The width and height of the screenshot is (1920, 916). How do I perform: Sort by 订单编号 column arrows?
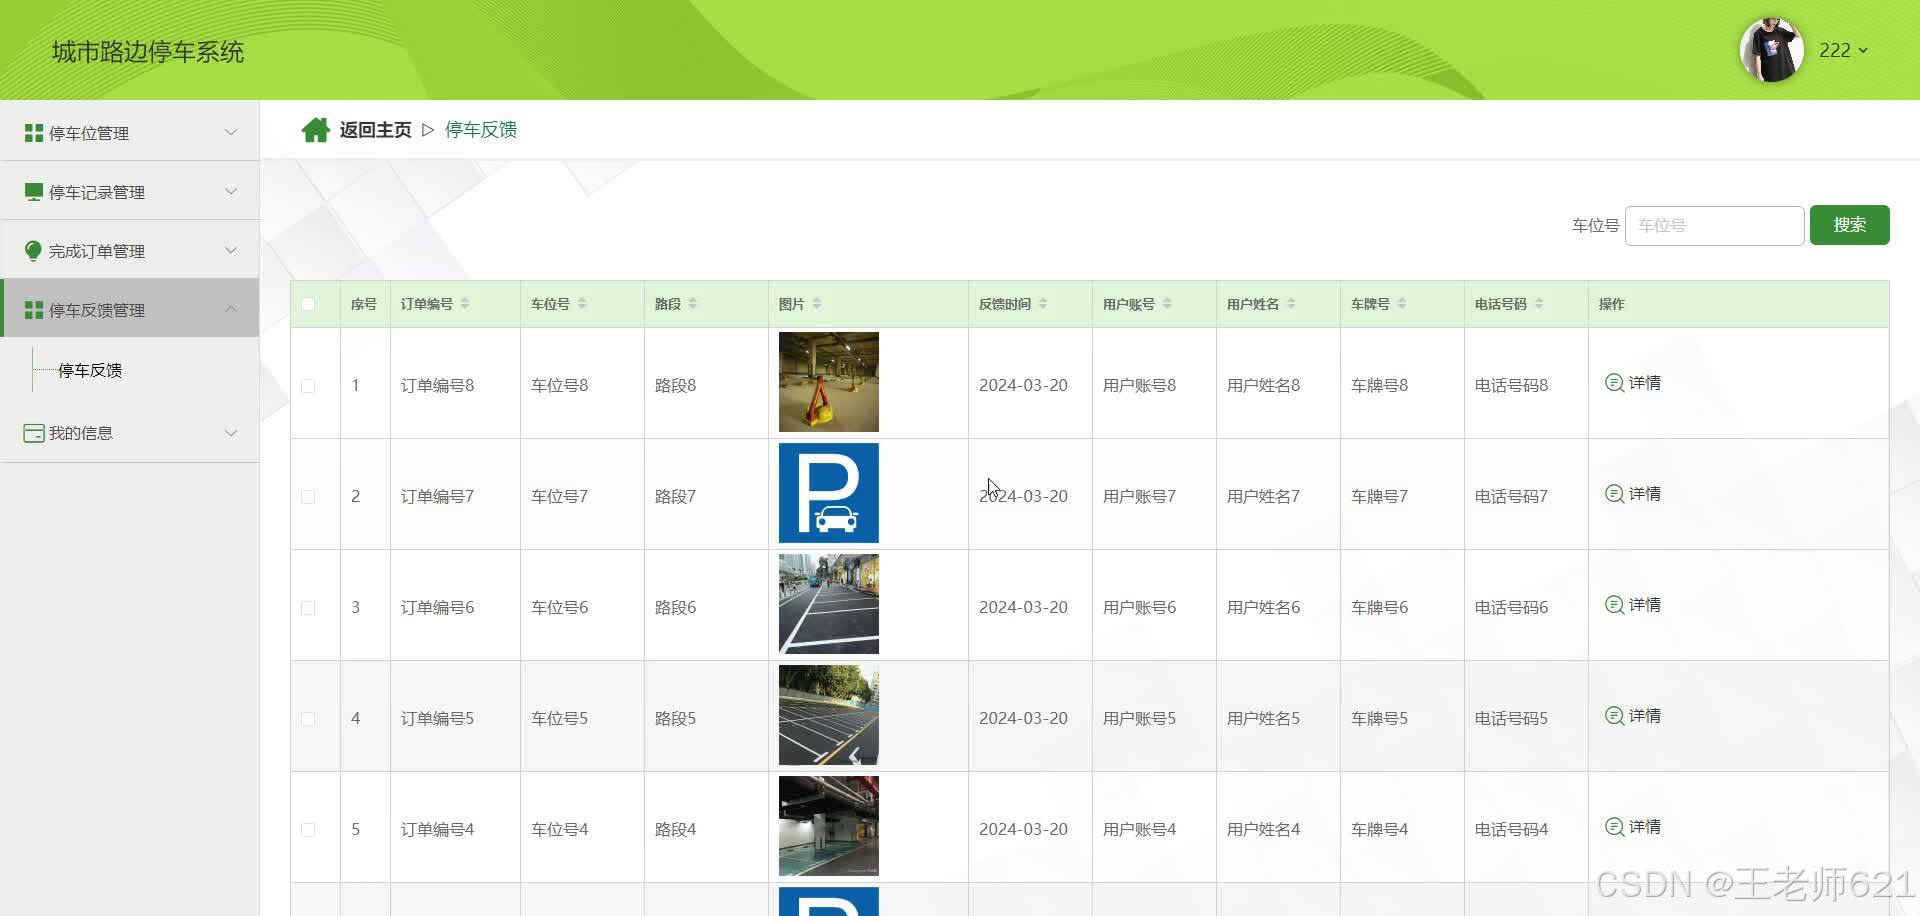pyautogui.click(x=465, y=304)
